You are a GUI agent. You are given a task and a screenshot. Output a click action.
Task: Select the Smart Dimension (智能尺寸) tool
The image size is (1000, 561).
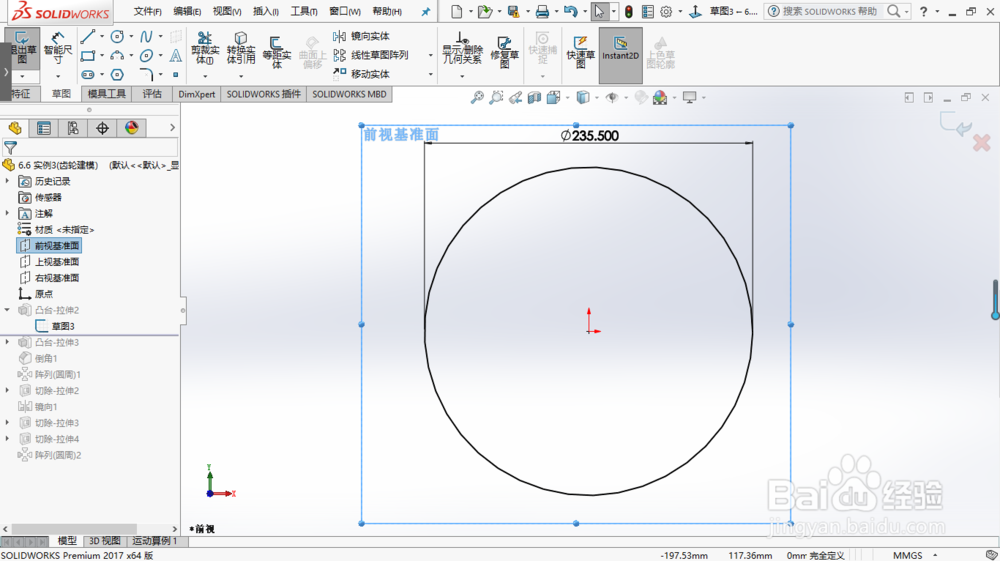[58, 48]
